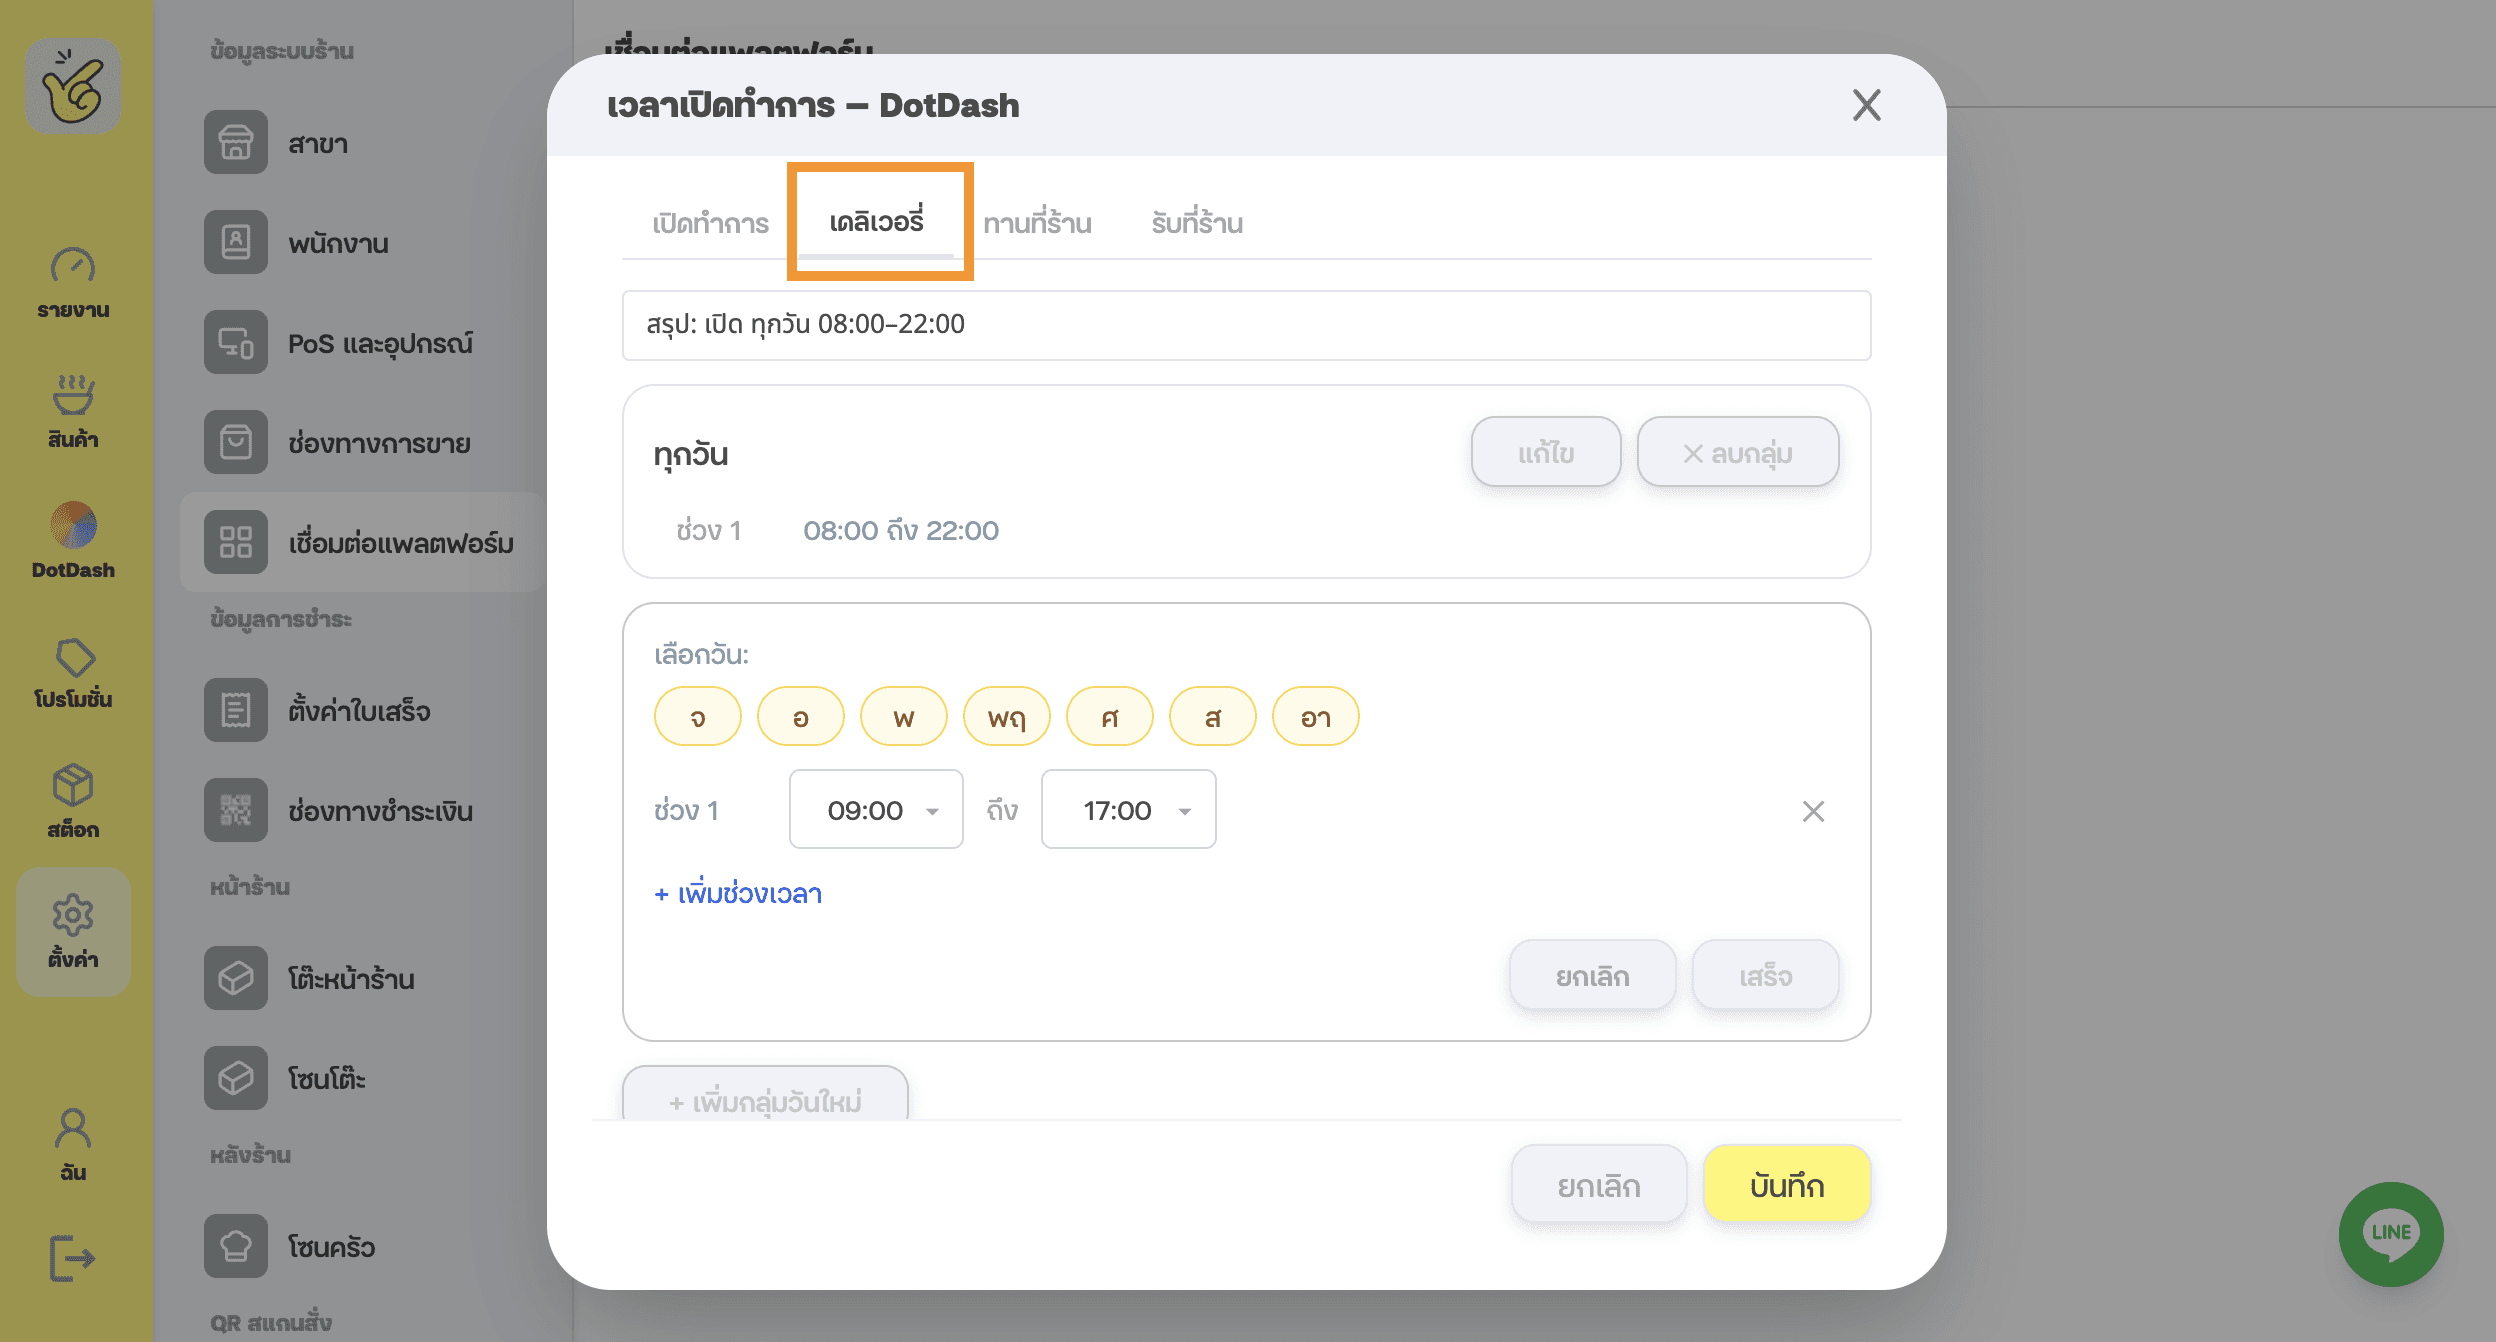2496x1342 pixels.
Task: Click the app logo at top left
Action: tap(73, 86)
